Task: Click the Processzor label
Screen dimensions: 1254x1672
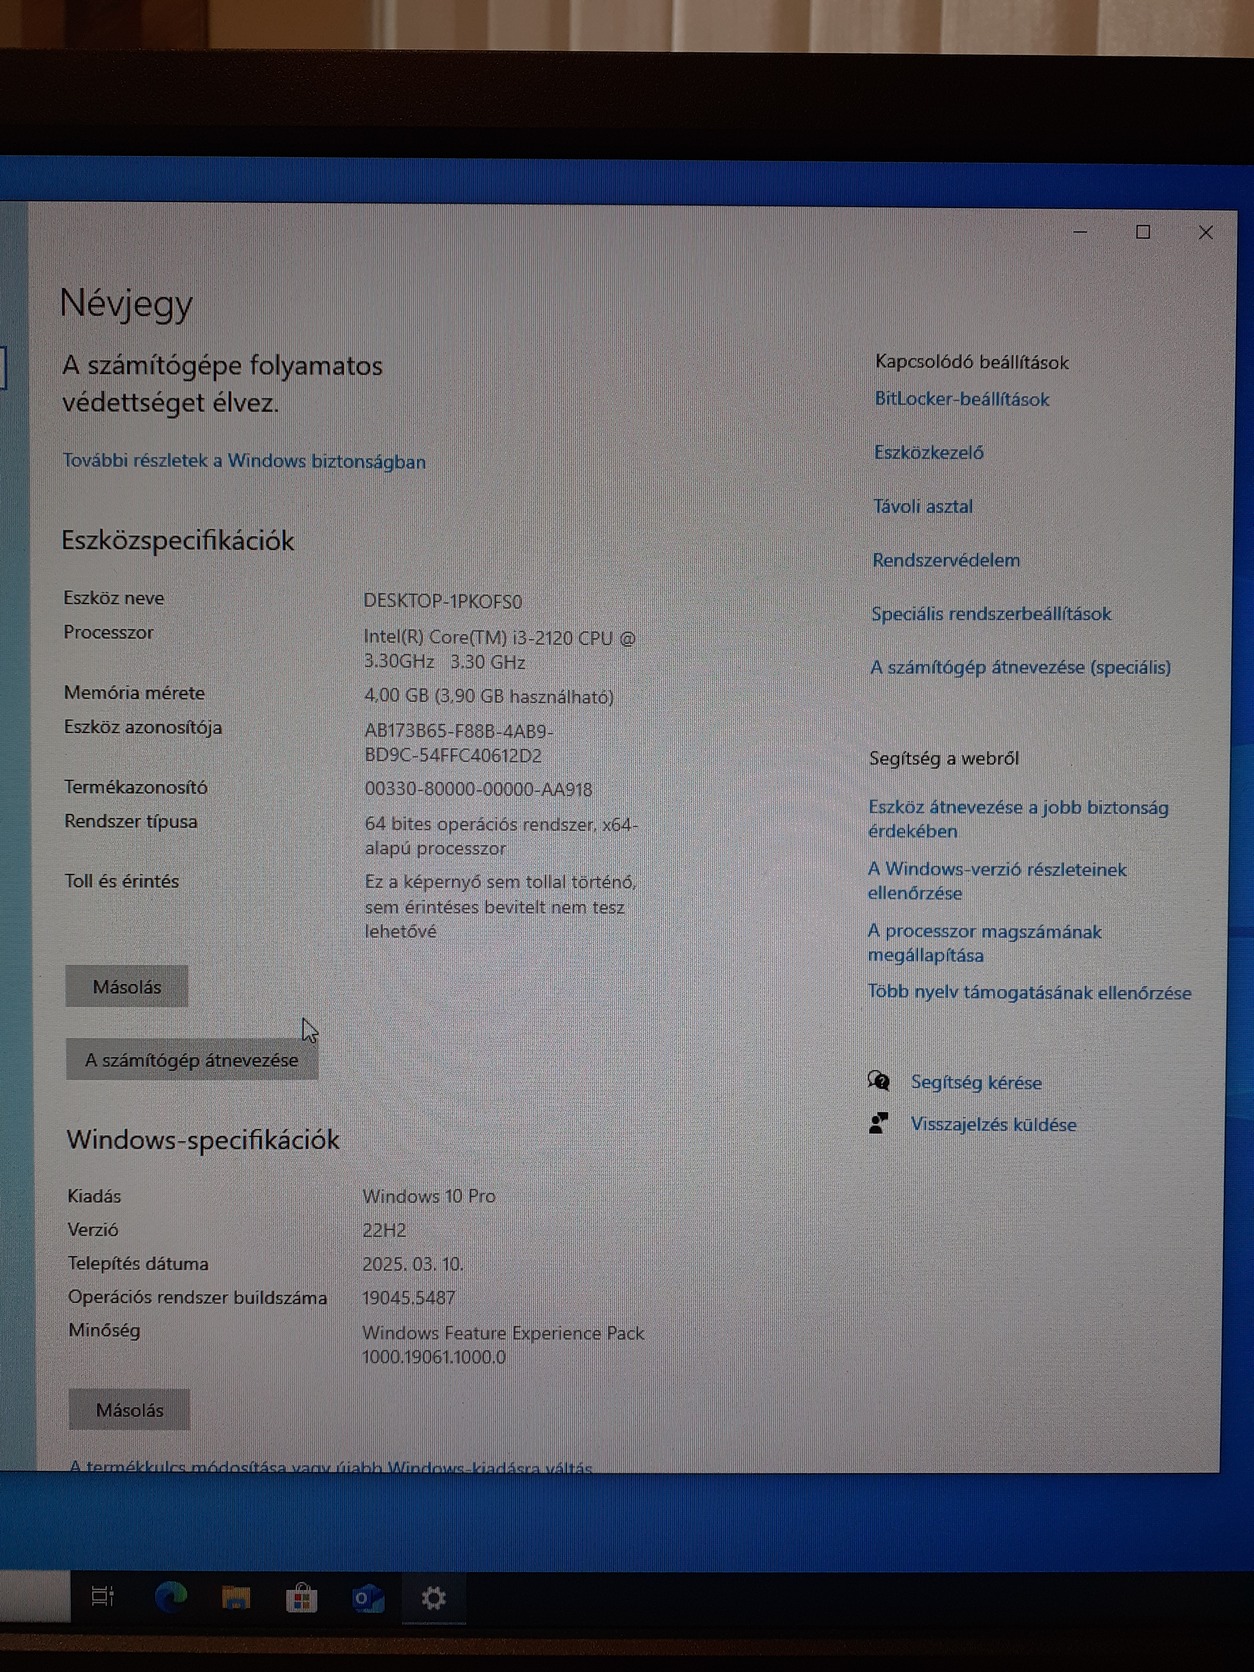Action: [x=108, y=632]
